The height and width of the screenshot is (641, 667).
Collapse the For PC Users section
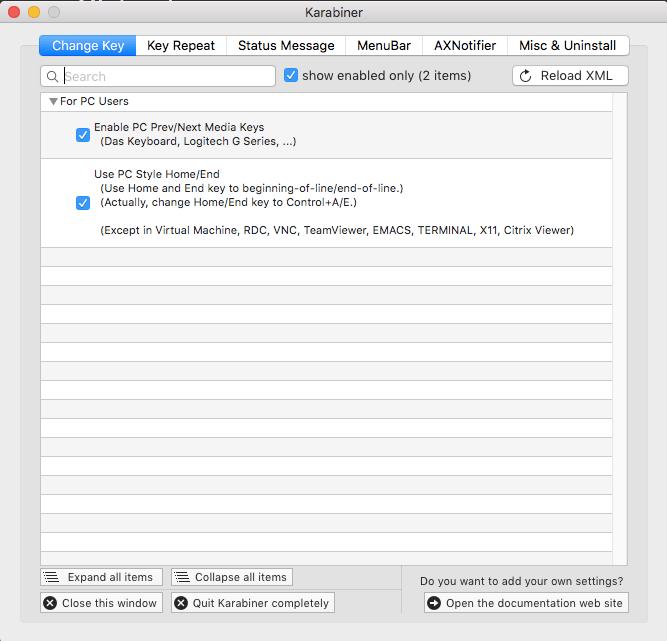tap(53, 102)
